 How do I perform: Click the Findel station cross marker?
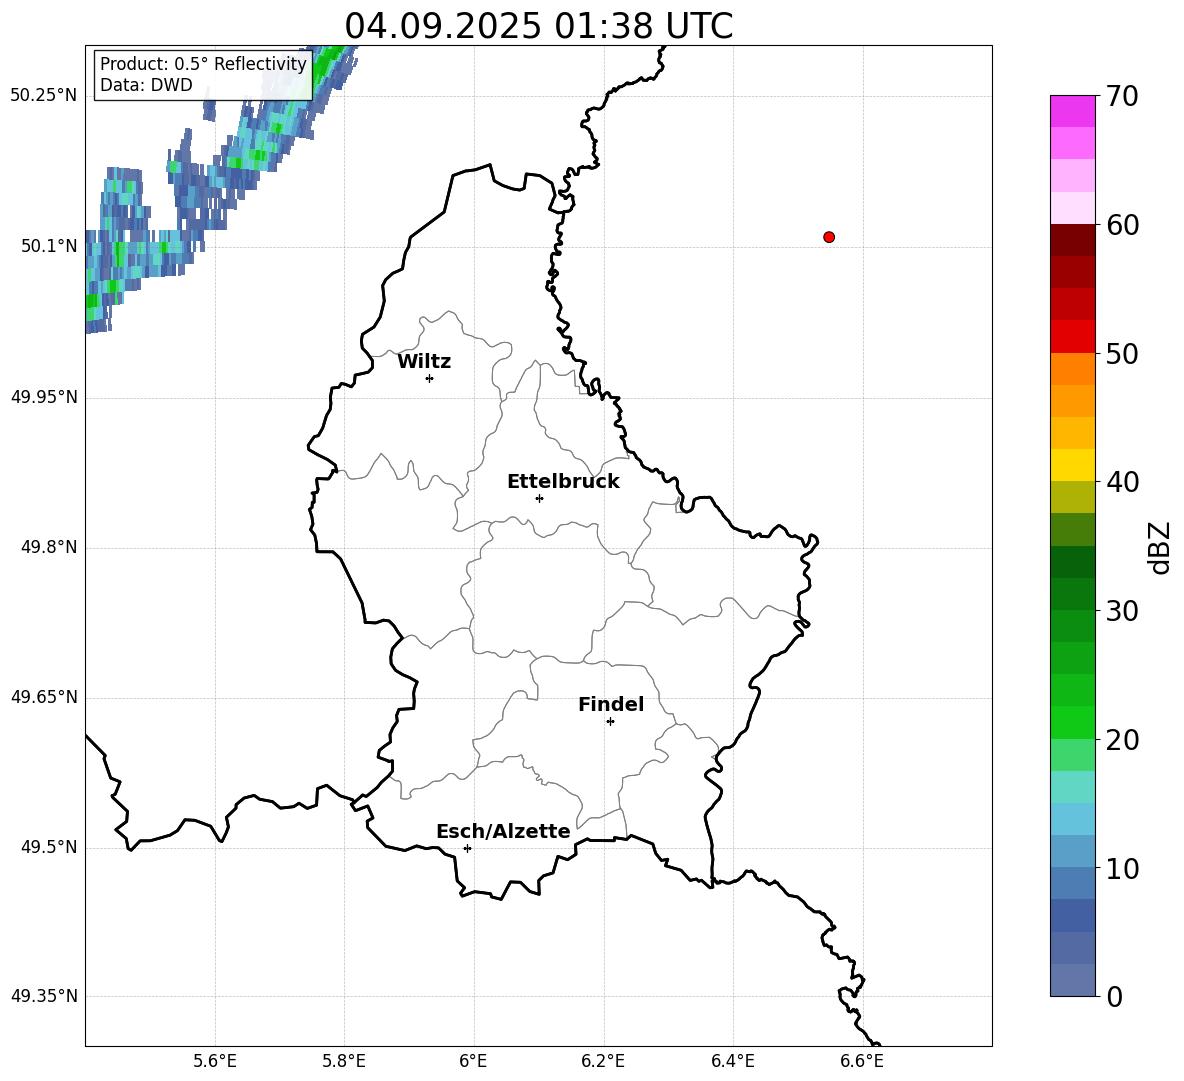(x=610, y=722)
